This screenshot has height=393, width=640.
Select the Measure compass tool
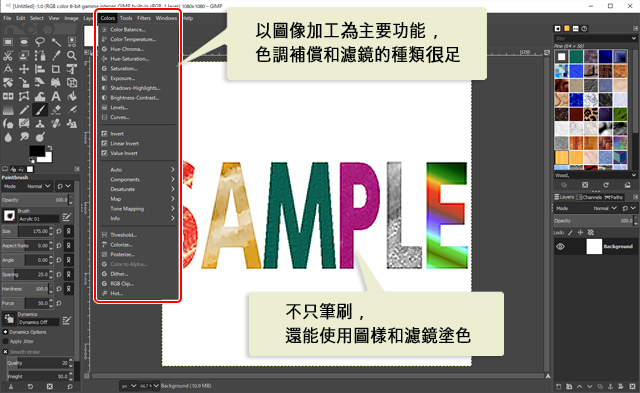pos(8,69)
